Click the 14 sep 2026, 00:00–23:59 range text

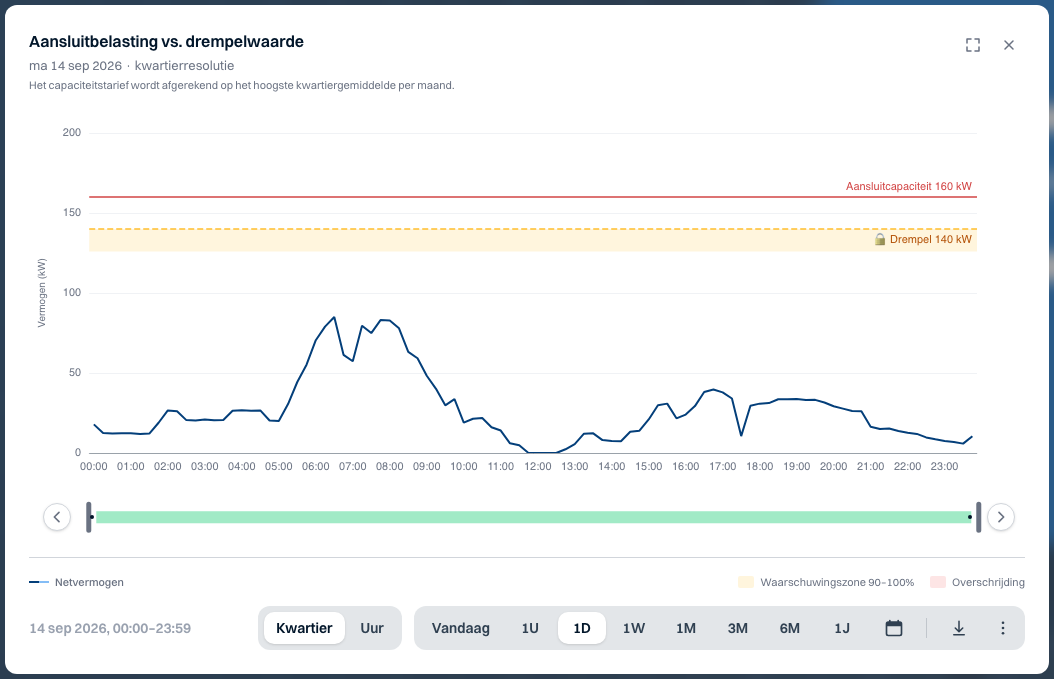(x=110, y=628)
